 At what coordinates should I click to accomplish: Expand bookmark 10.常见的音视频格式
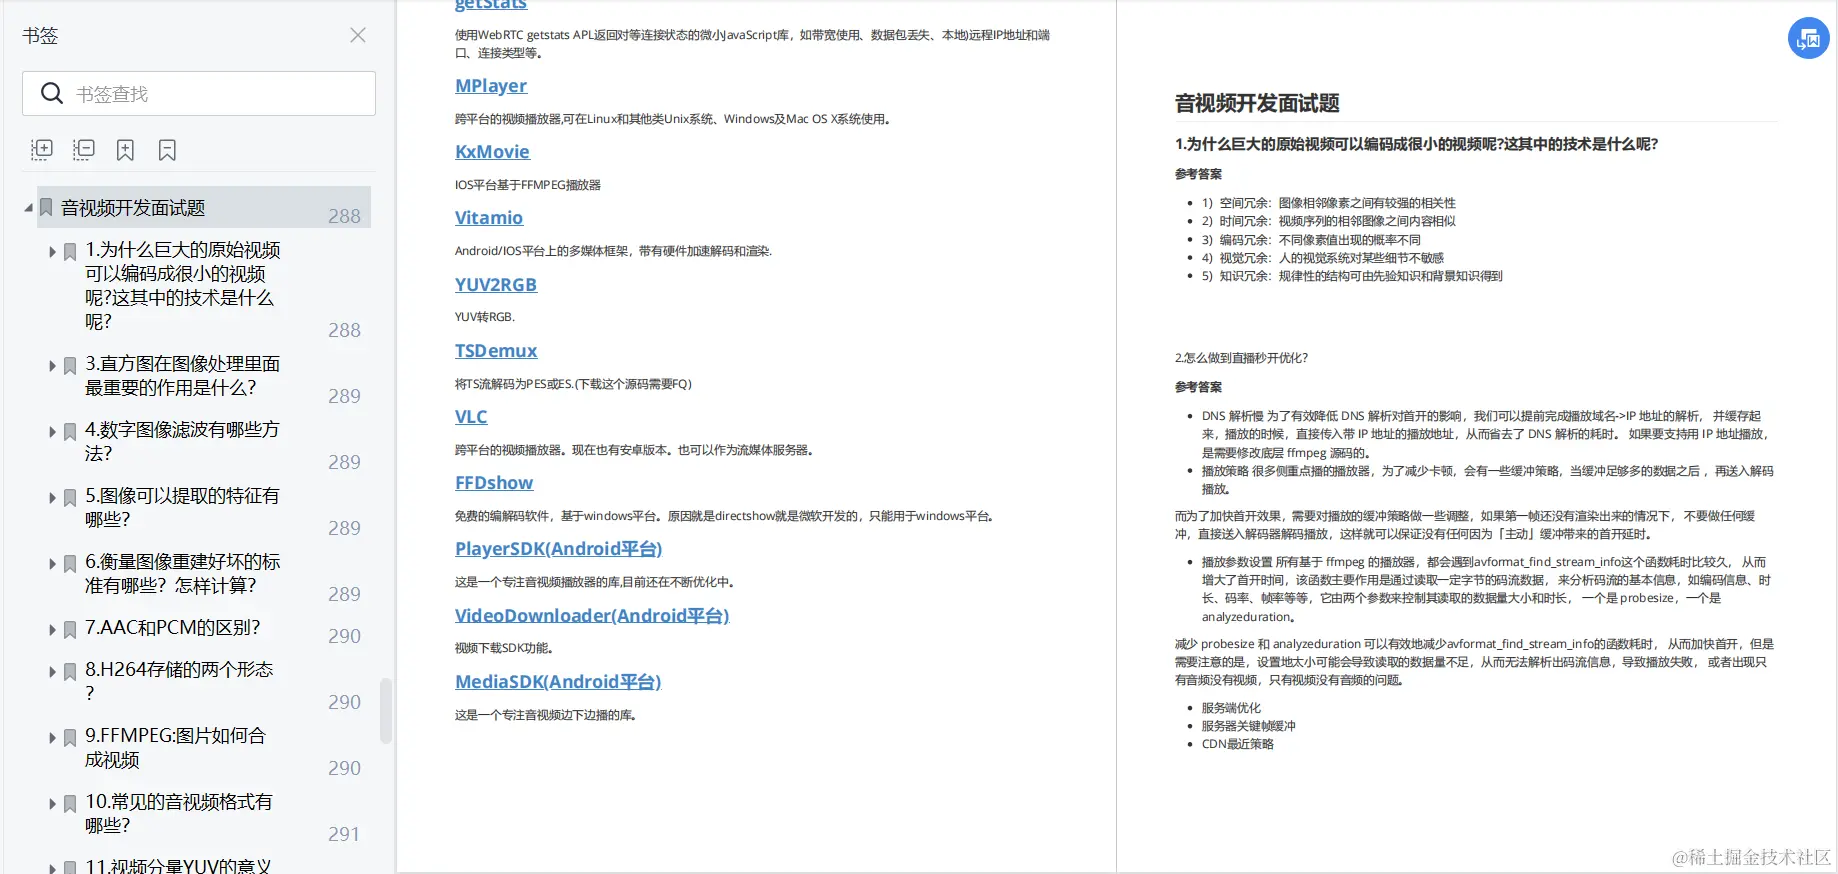52,804
